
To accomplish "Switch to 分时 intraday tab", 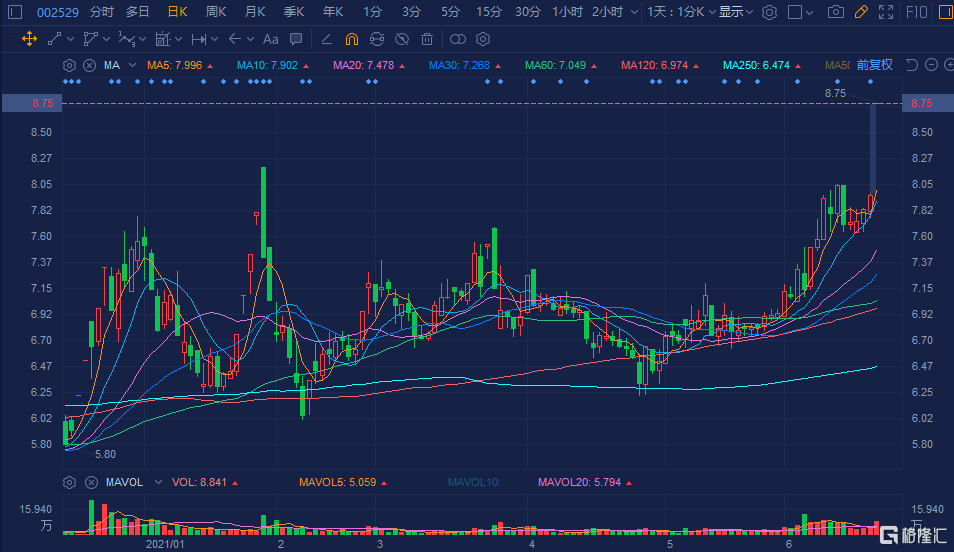I will tap(101, 12).
